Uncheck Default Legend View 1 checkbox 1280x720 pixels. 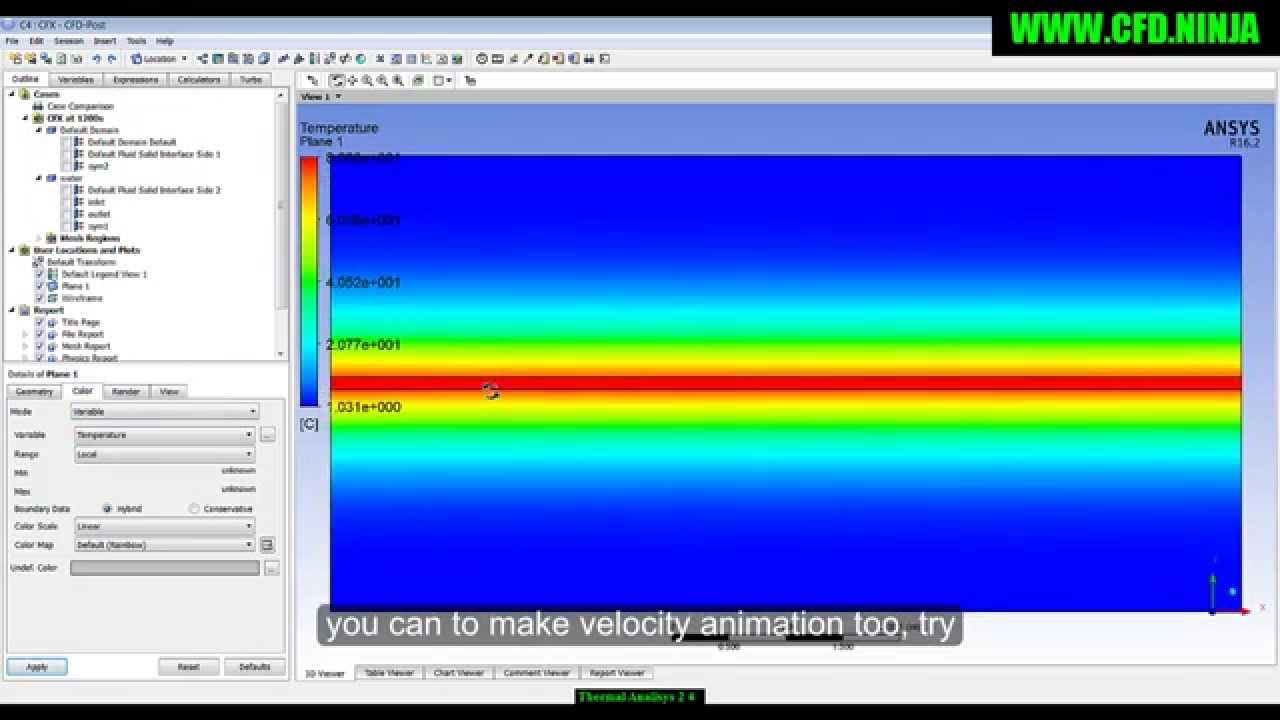click(40, 274)
